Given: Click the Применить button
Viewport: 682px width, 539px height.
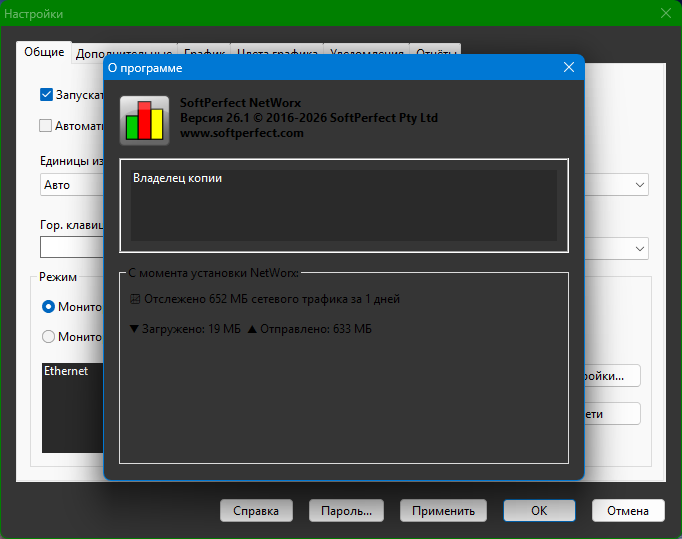Looking at the screenshot, I should pyautogui.click(x=443, y=510).
